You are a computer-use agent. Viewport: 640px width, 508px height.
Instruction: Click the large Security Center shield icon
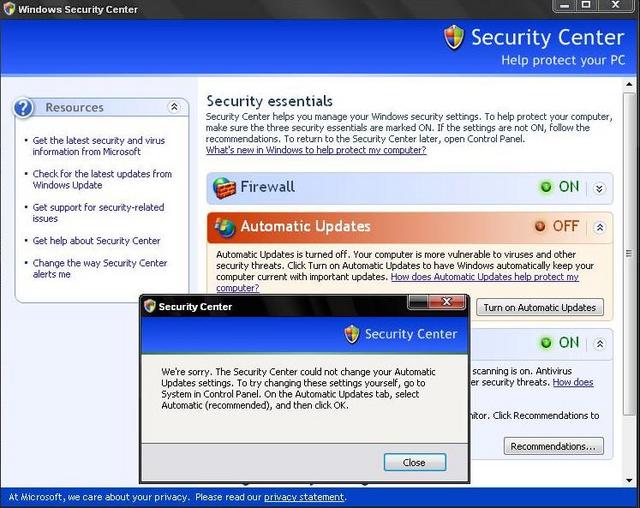click(454, 38)
